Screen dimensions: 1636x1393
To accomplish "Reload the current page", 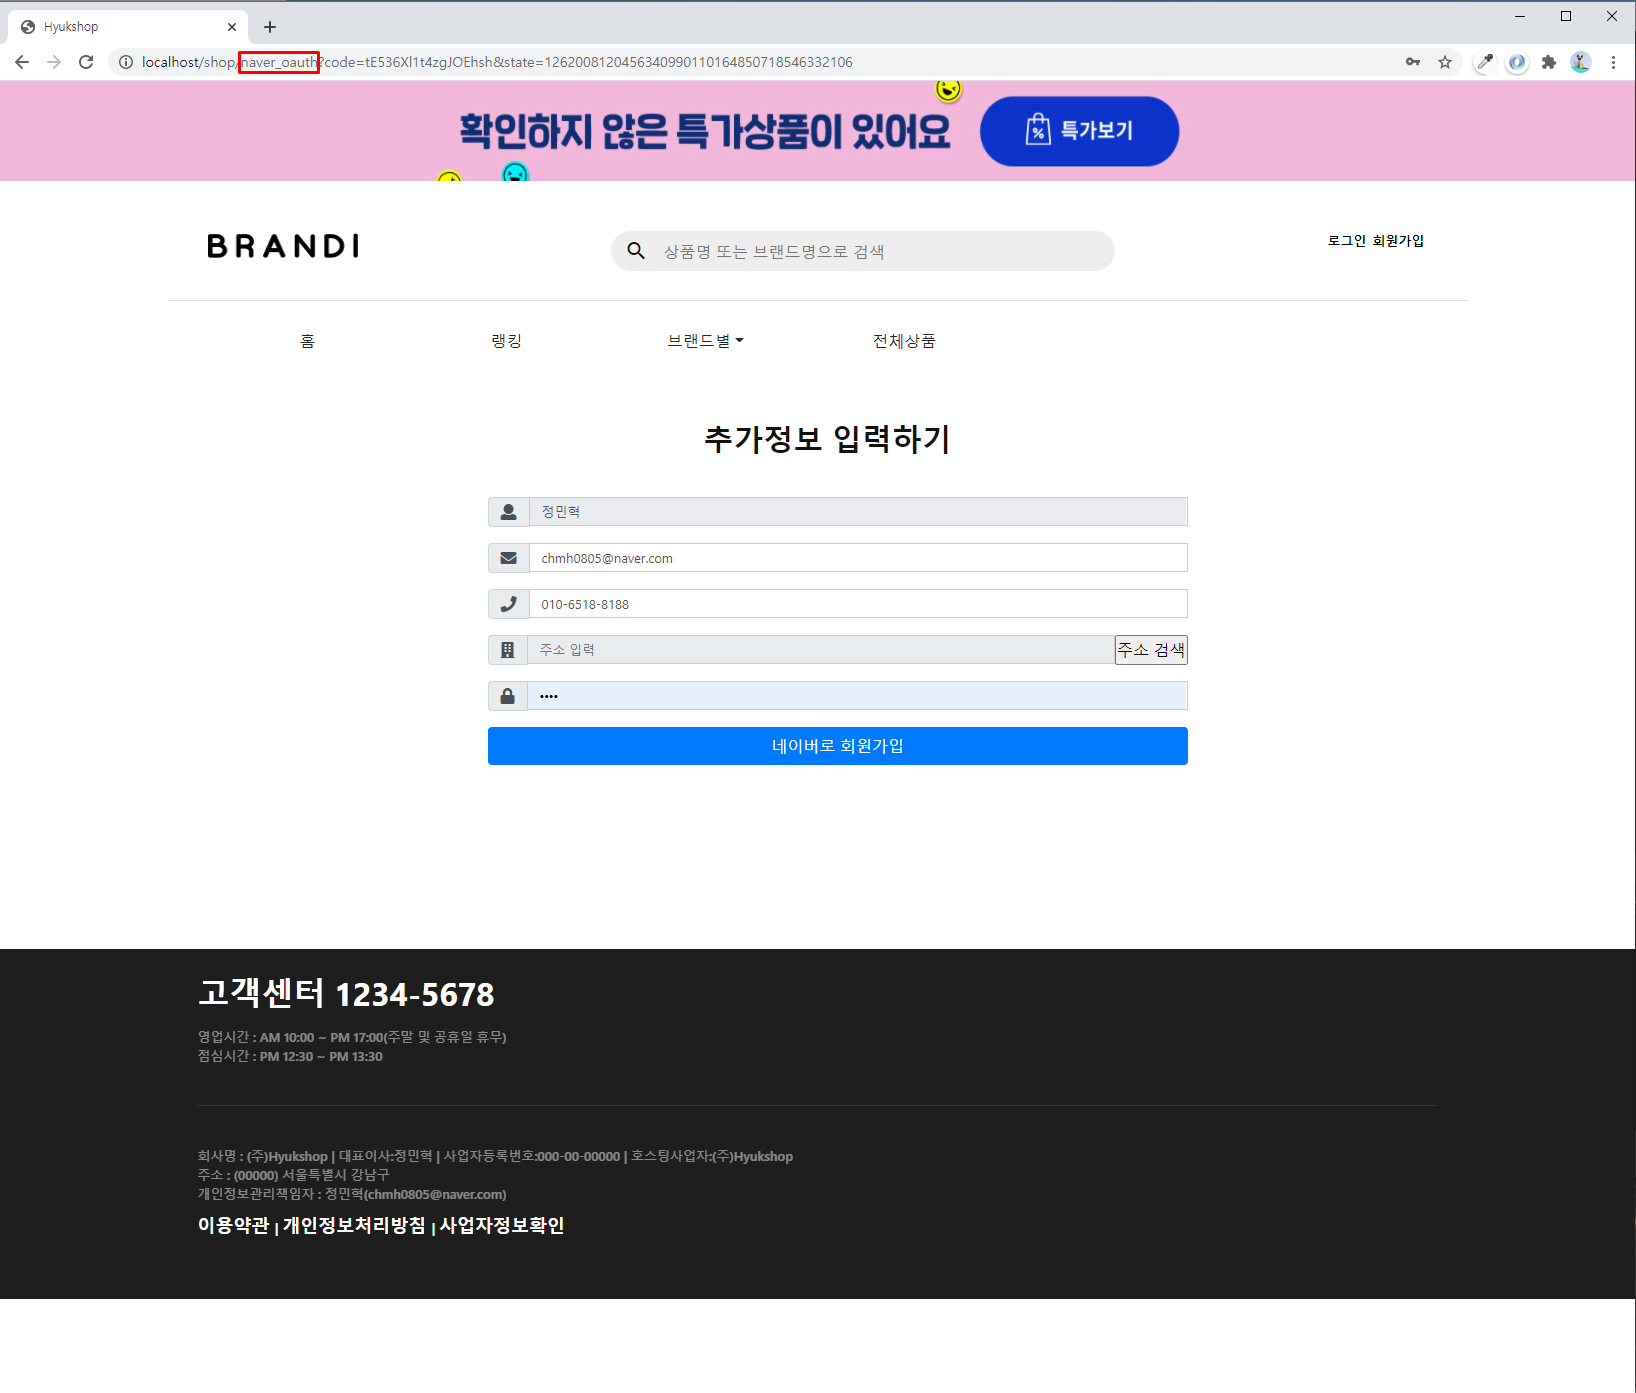I will 86,62.
